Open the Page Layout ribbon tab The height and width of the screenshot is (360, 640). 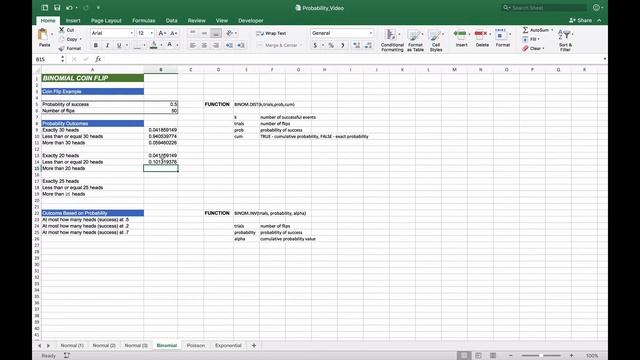[106, 20]
